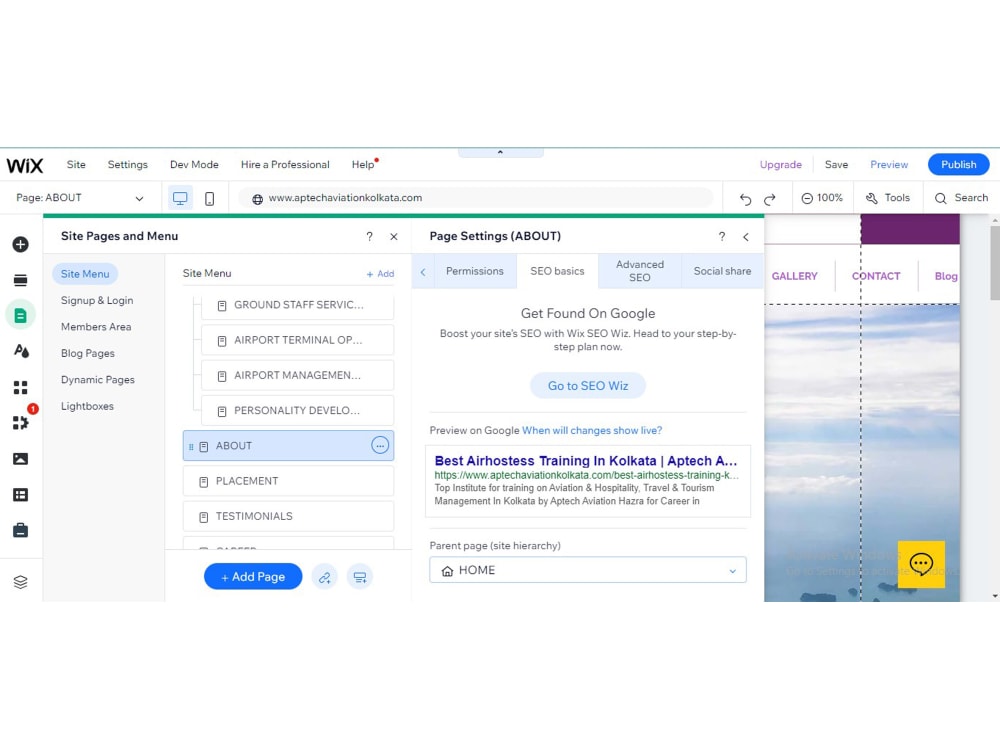Redo the last action

click(770, 199)
